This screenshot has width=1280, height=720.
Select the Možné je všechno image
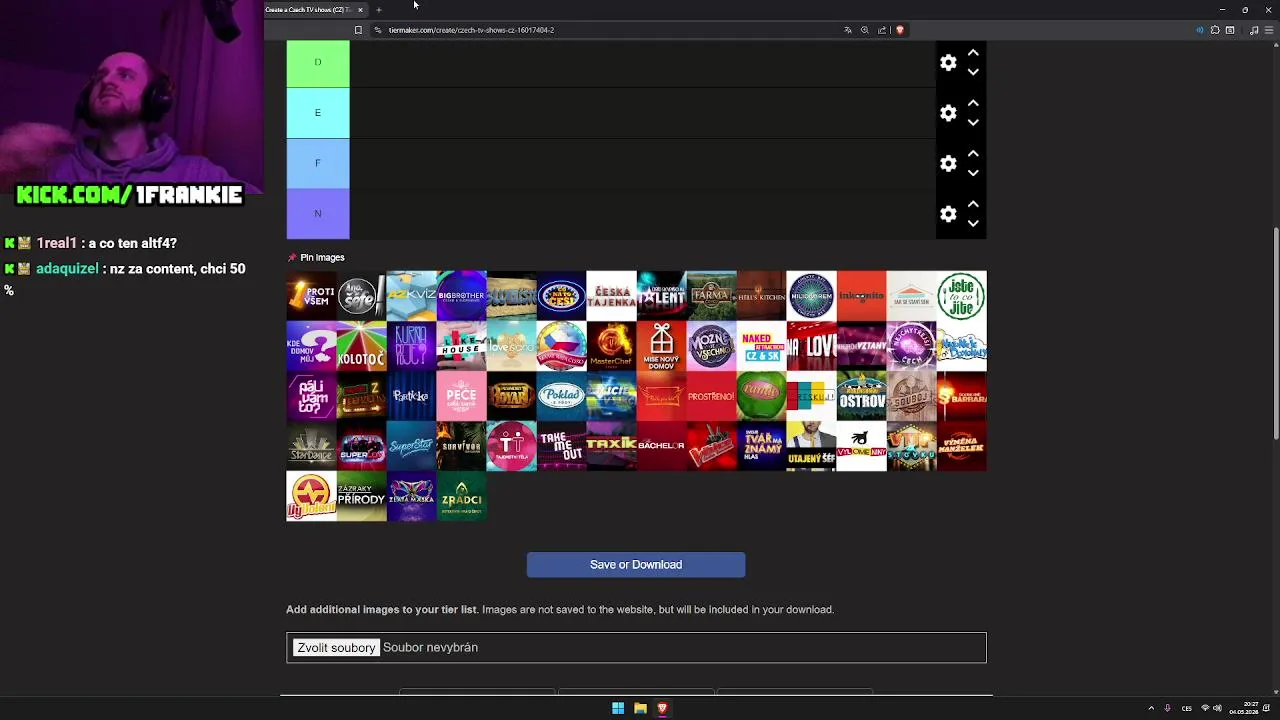(711, 346)
